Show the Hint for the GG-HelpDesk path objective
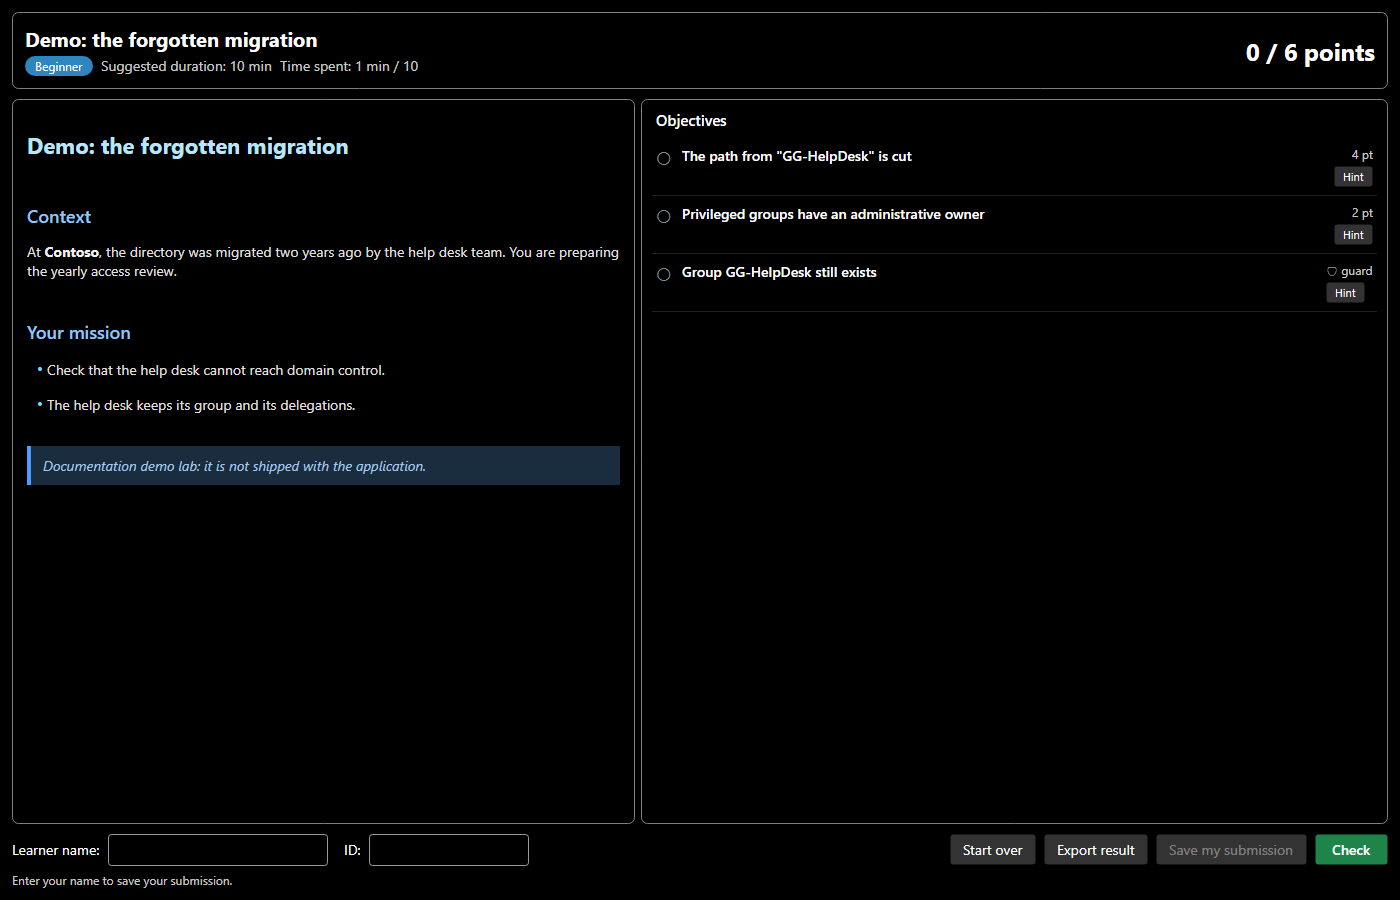Image resolution: width=1400 pixels, height=900 pixels. click(1353, 177)
